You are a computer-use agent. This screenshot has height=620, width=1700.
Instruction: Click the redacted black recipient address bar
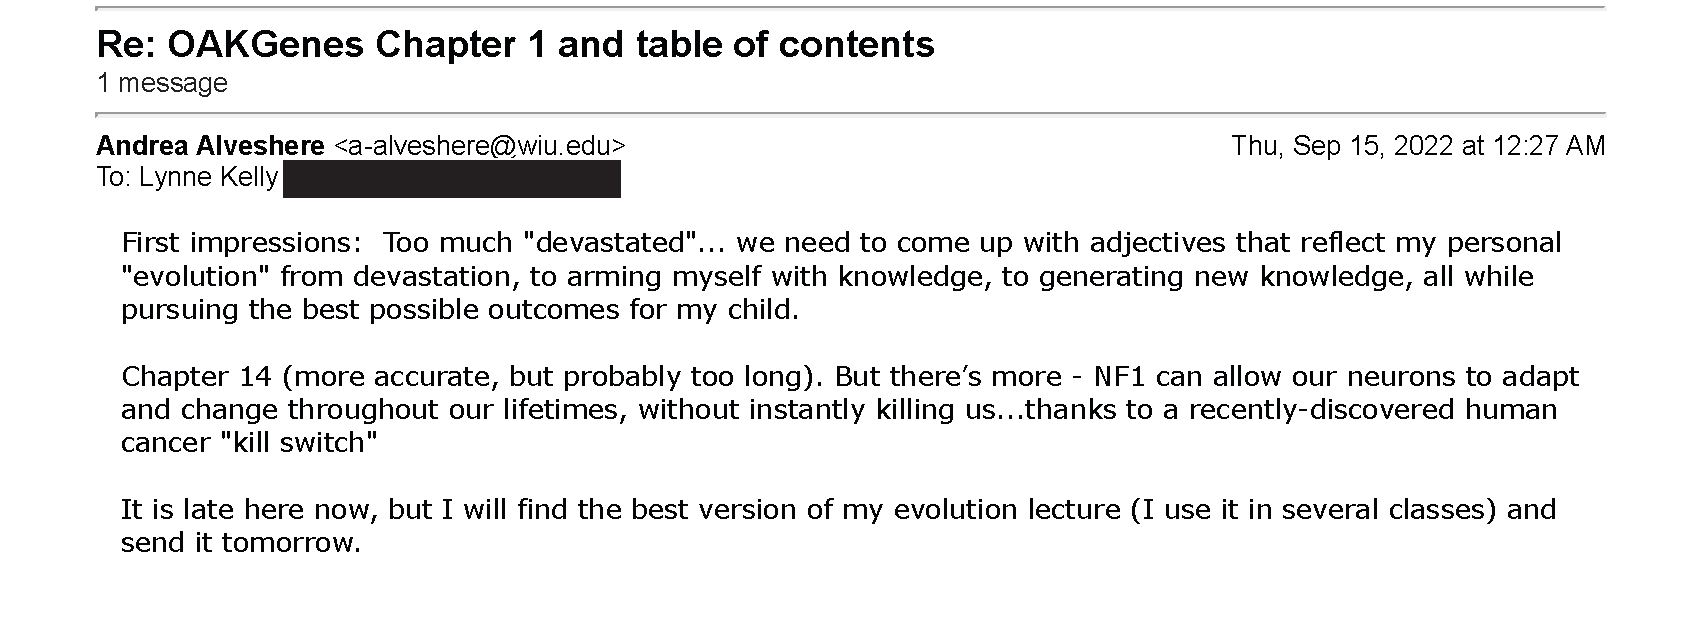(452, 179)
